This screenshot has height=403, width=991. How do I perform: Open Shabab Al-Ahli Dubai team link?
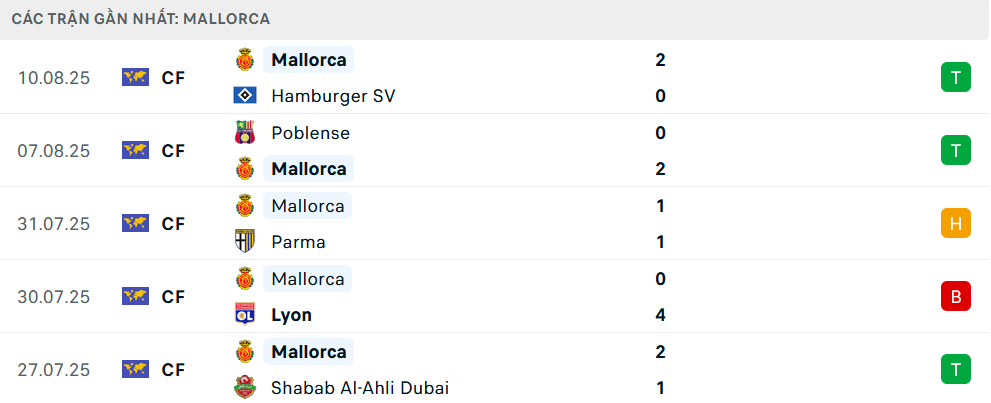[x=360, y=388]
